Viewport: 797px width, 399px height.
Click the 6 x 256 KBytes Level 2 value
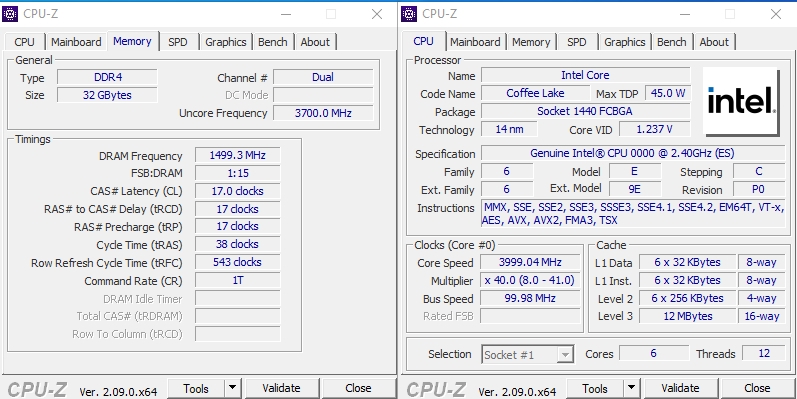pos(688,298)
